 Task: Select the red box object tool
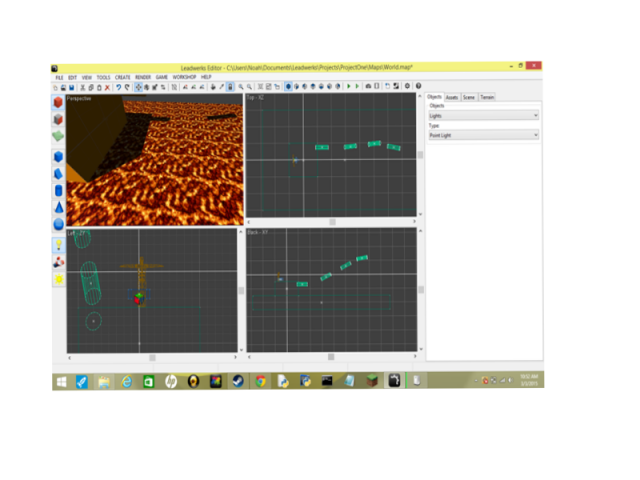pos(58,104)
